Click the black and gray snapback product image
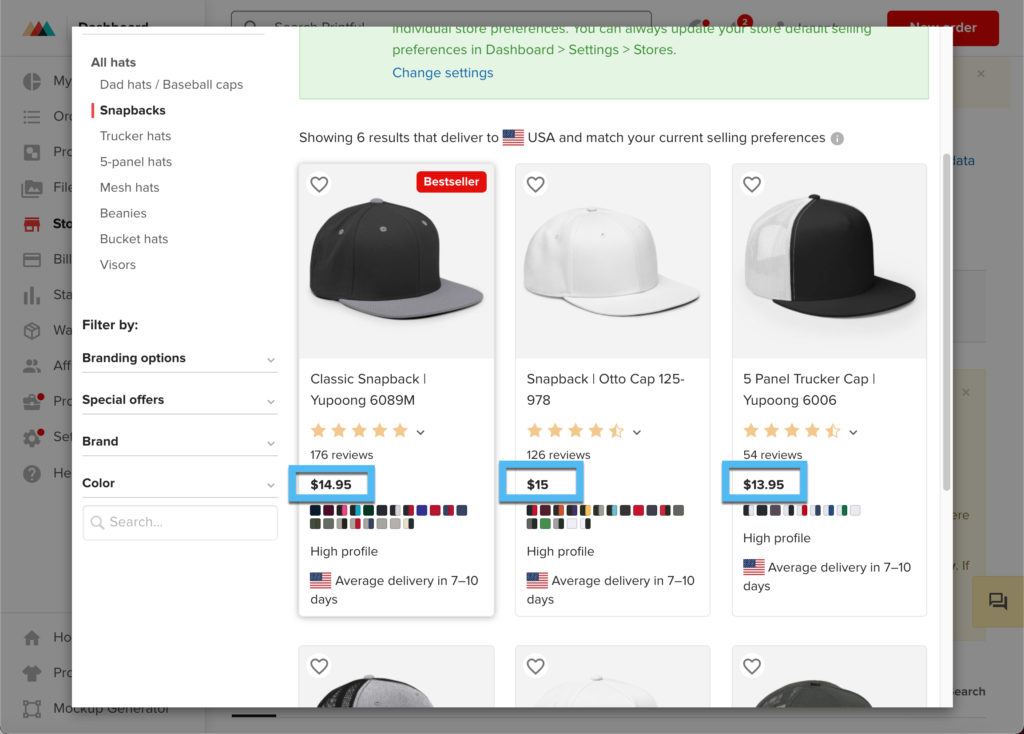 coord(396,261)
